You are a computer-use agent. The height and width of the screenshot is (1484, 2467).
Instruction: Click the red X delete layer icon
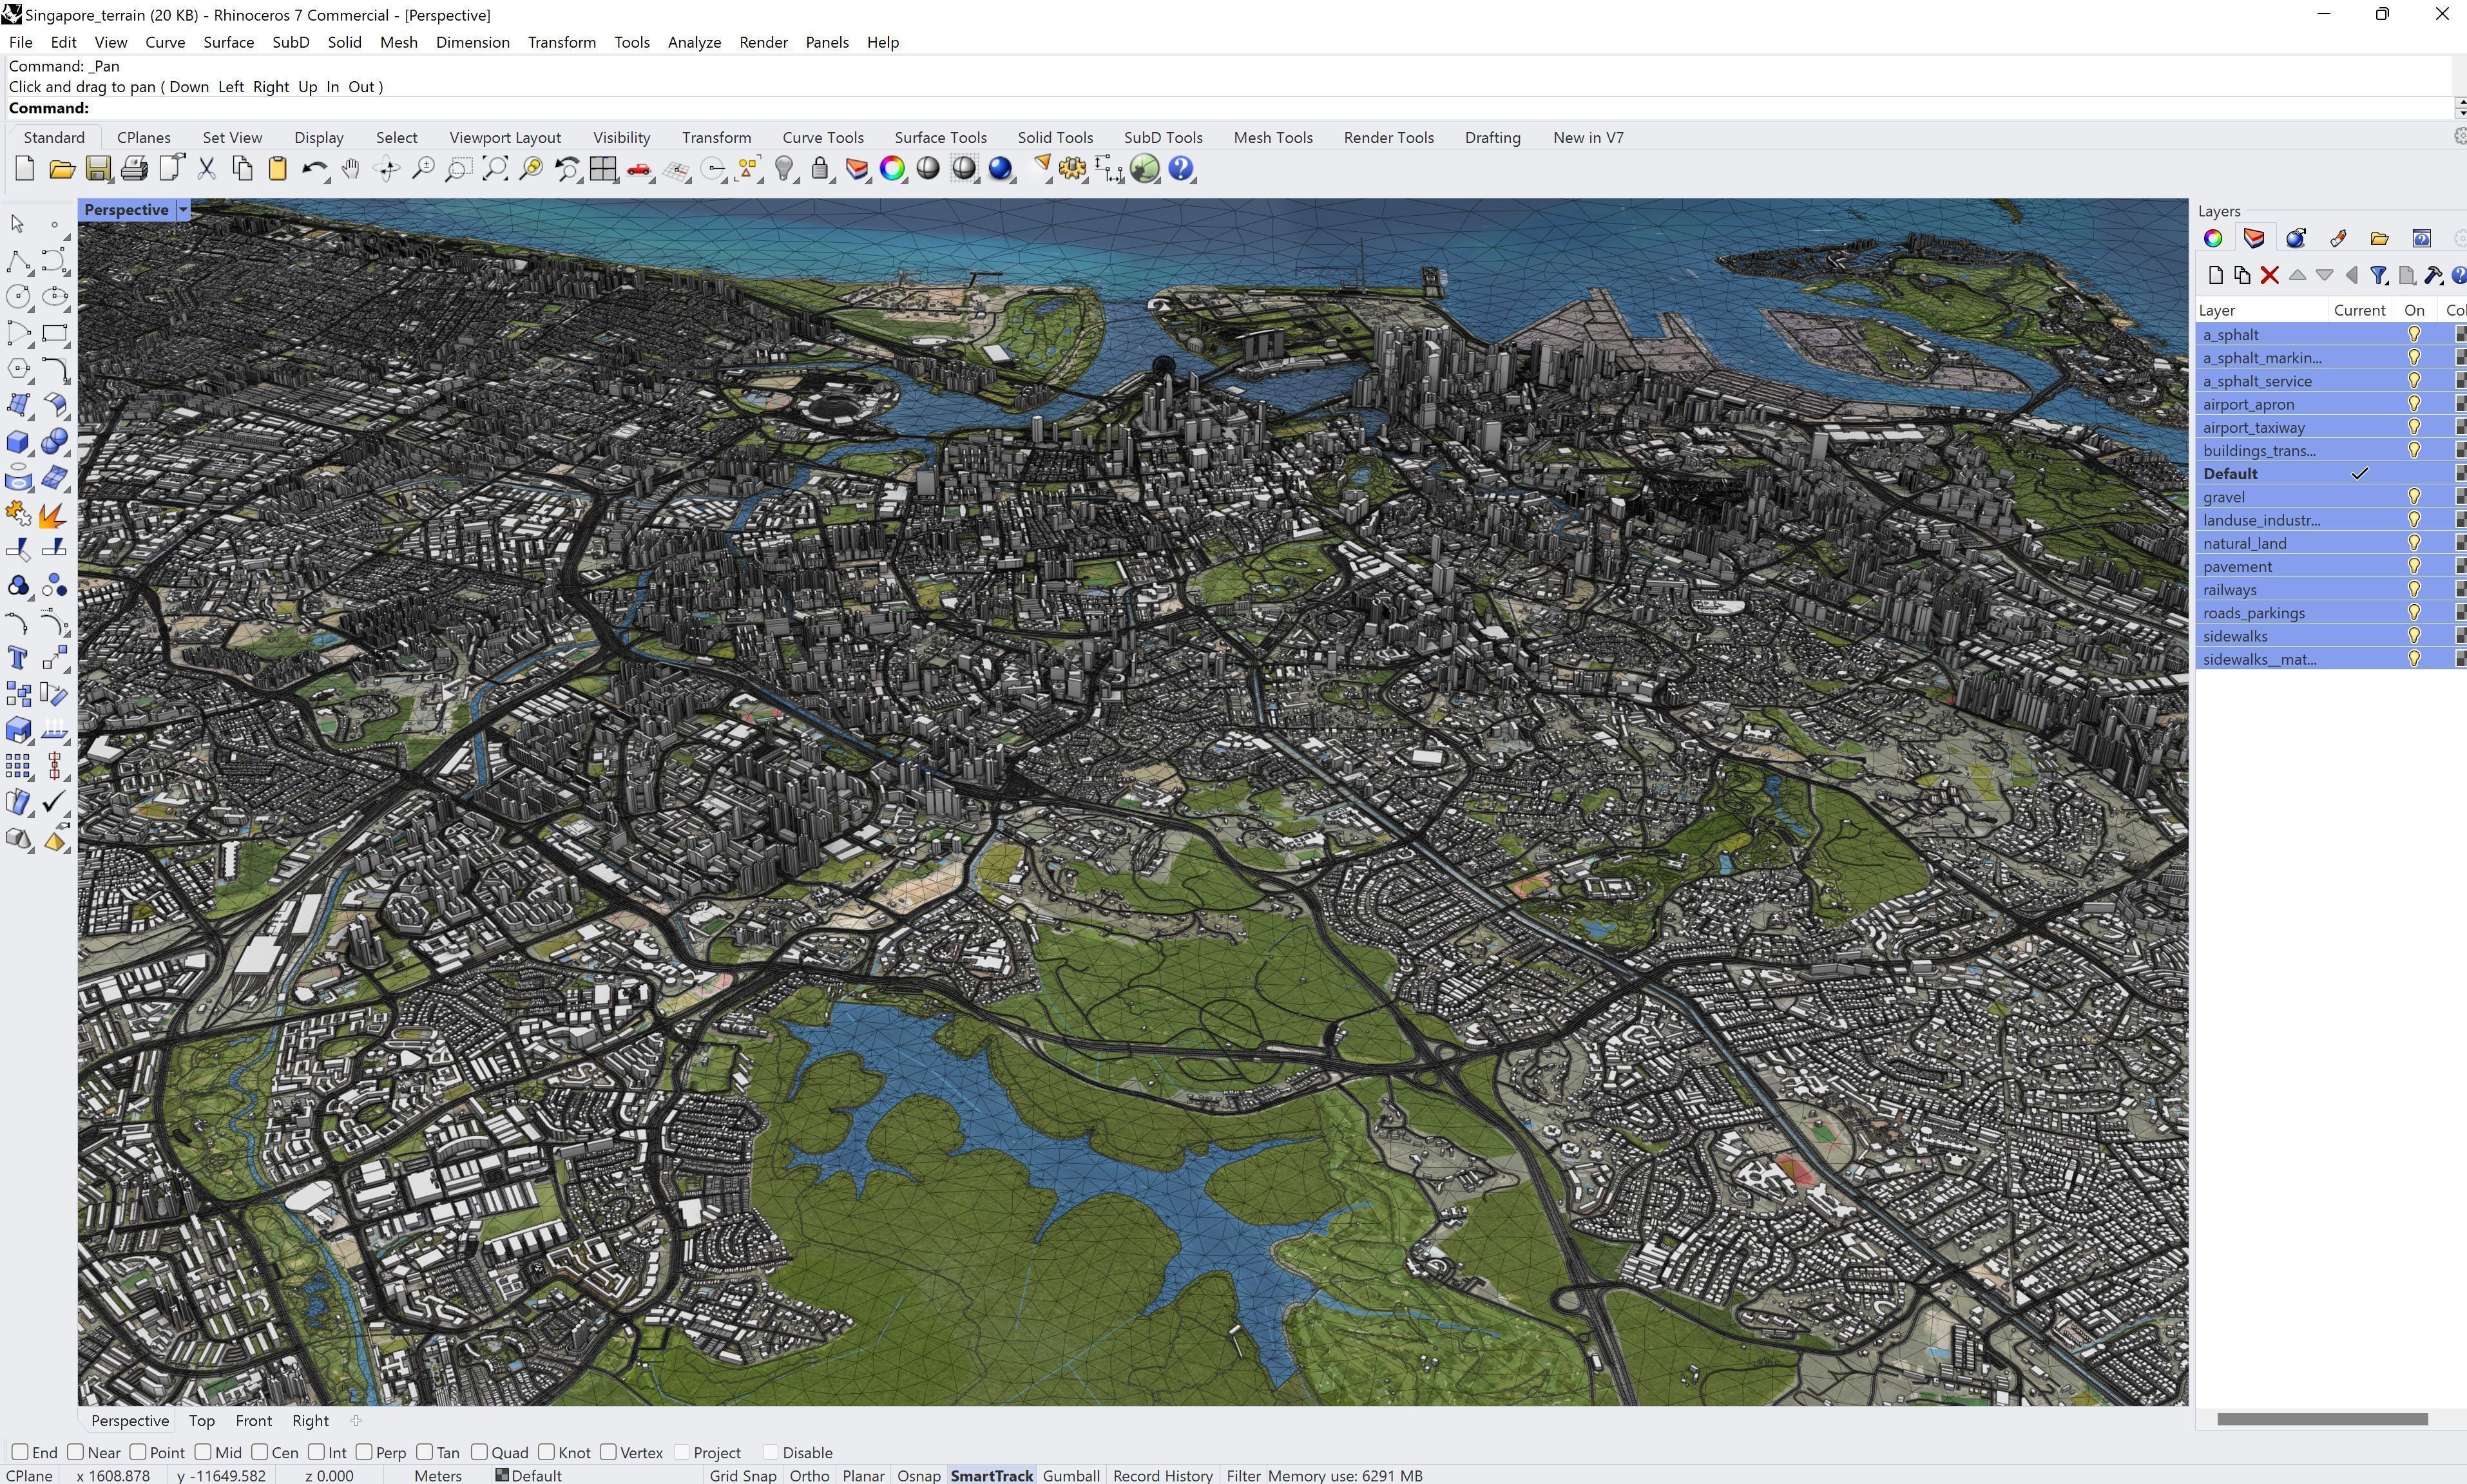click(x=2269, y=276)
